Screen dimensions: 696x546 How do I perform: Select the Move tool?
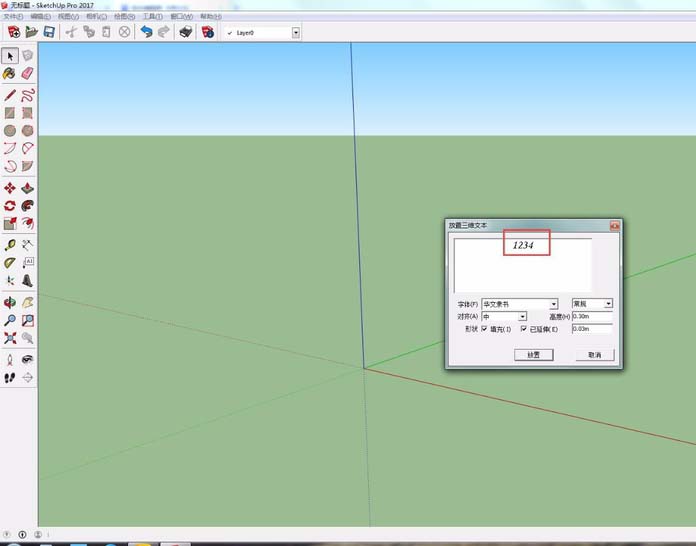10,188
